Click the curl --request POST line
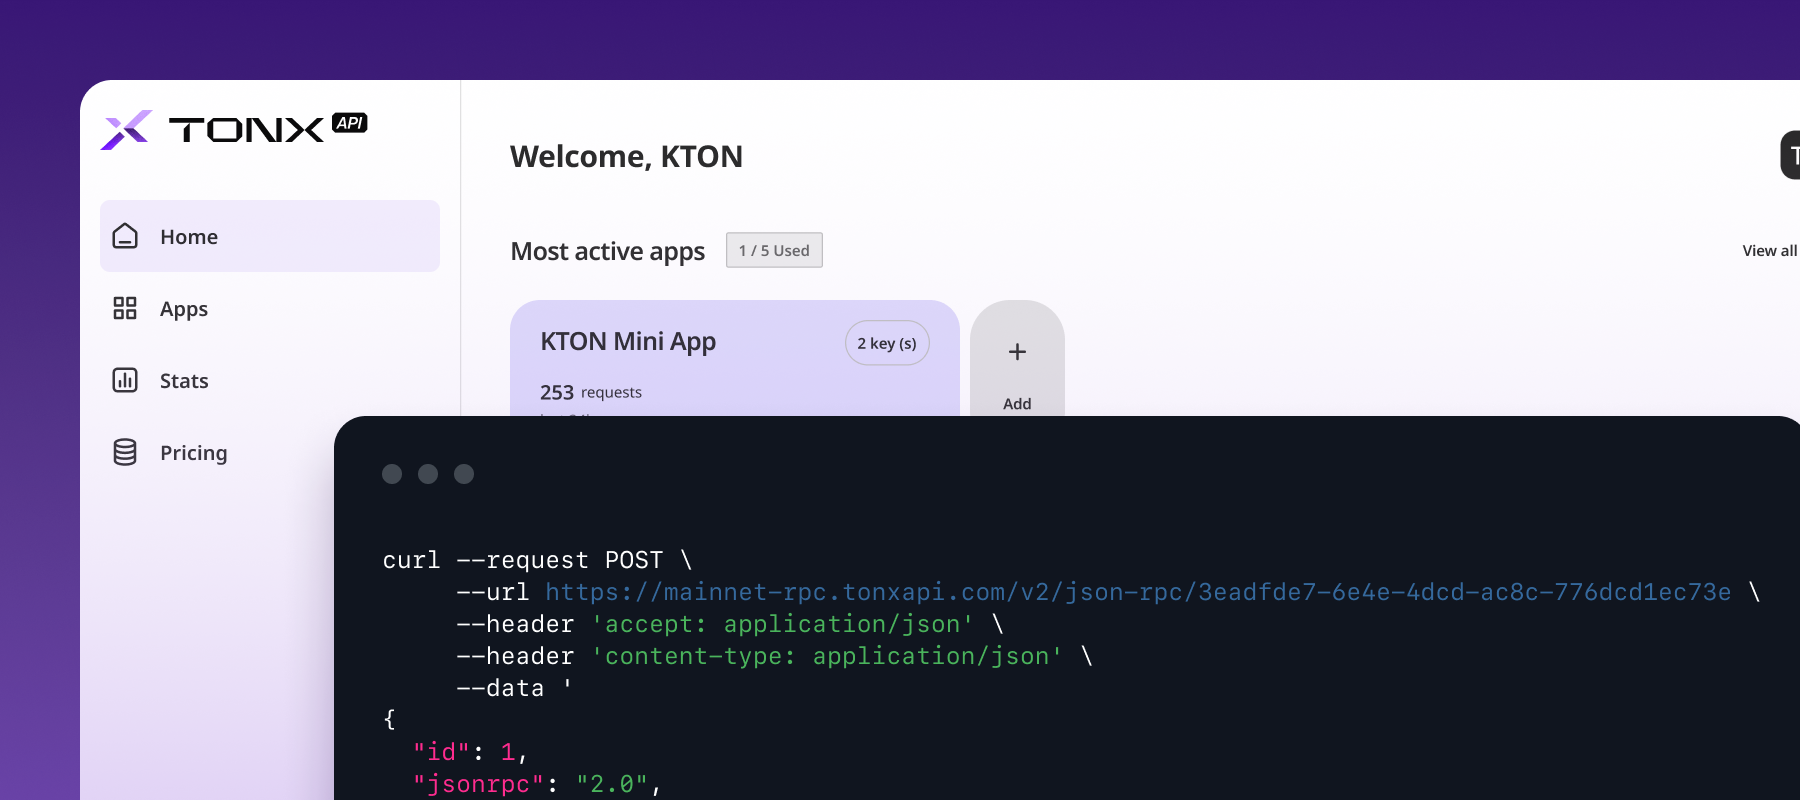 point(537,560)
